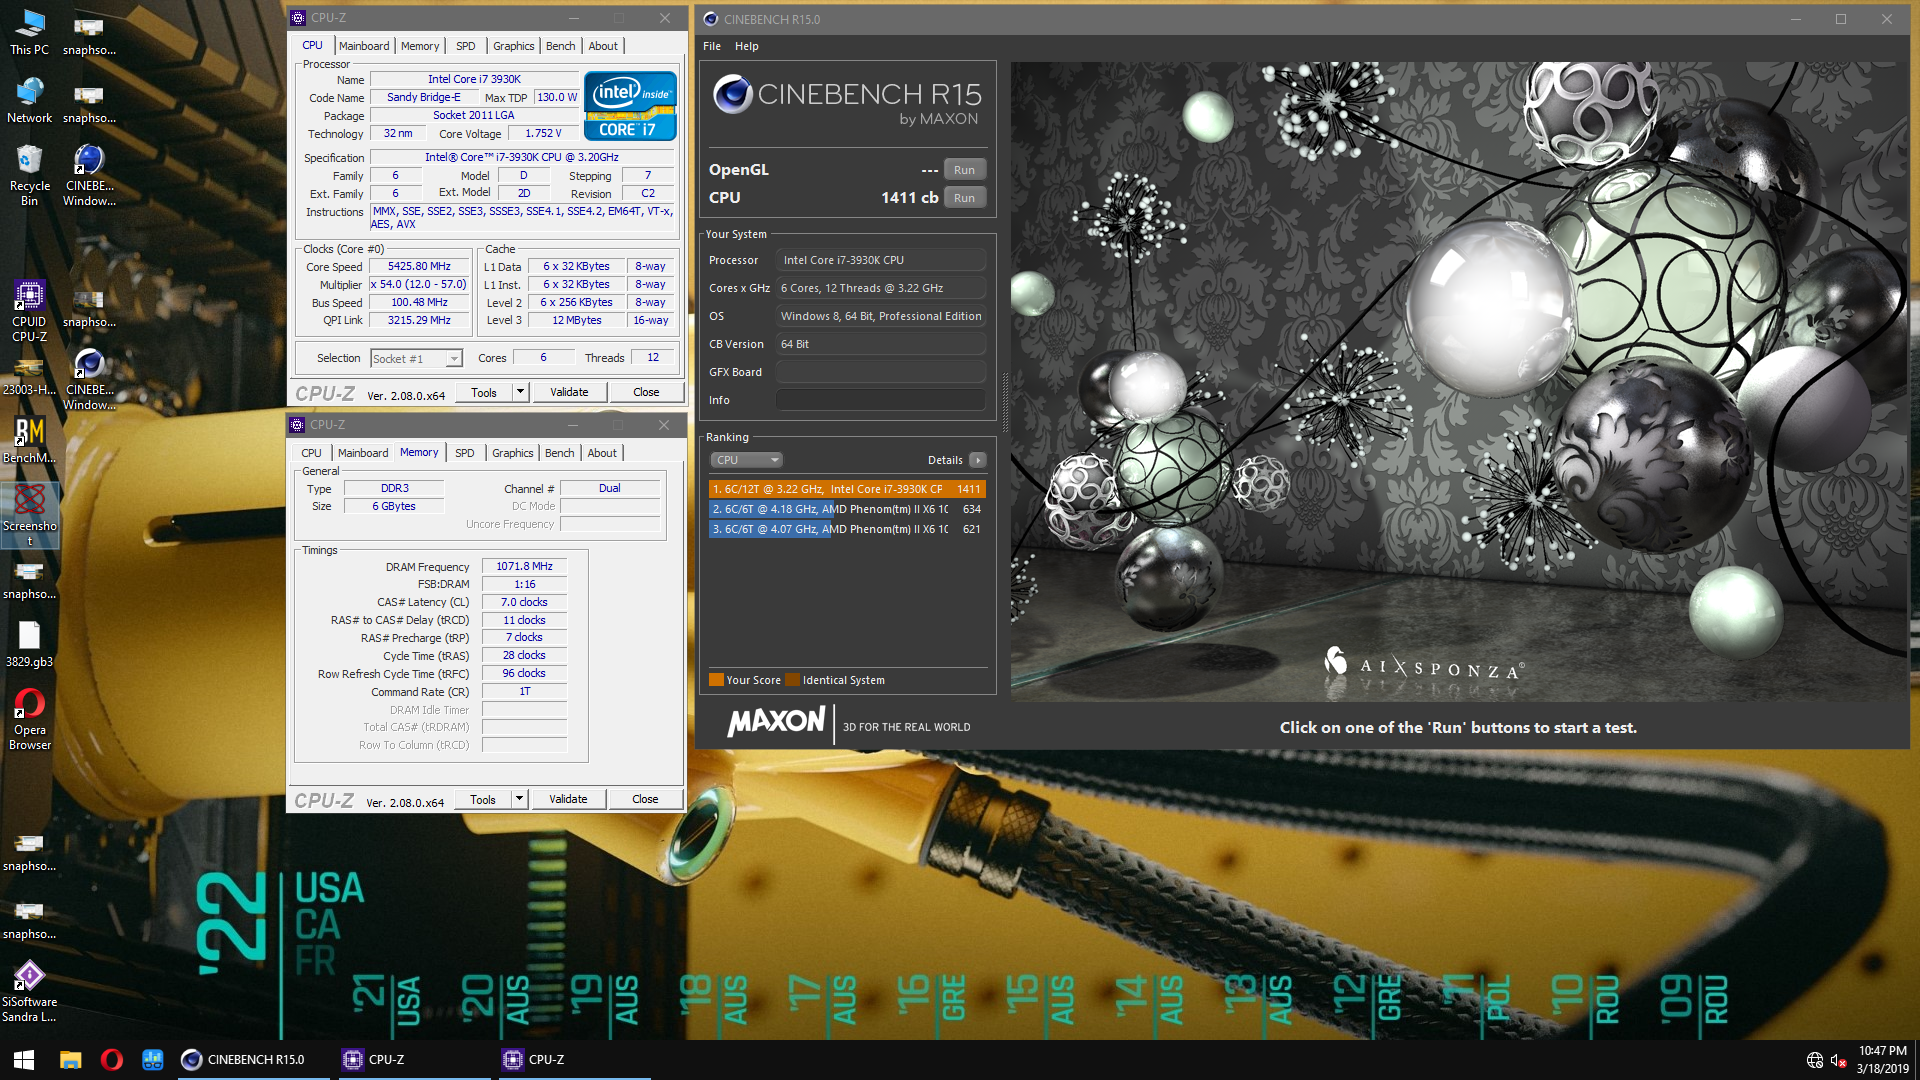Open the network globe tray icon

coord(1814,1060)
